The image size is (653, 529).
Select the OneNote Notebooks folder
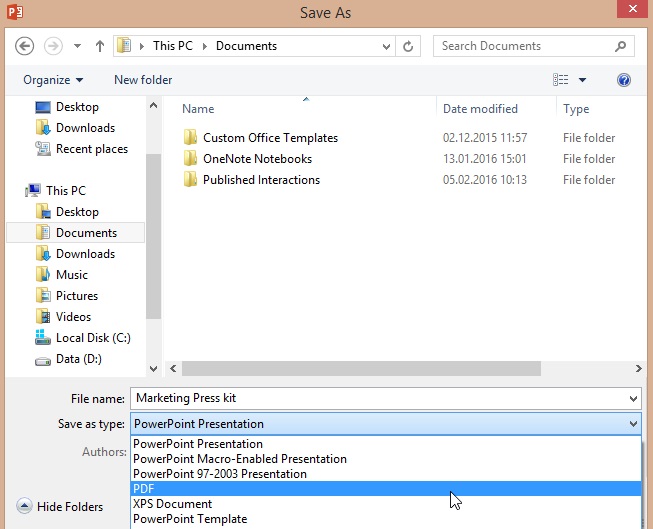click(x=257, y=159)
